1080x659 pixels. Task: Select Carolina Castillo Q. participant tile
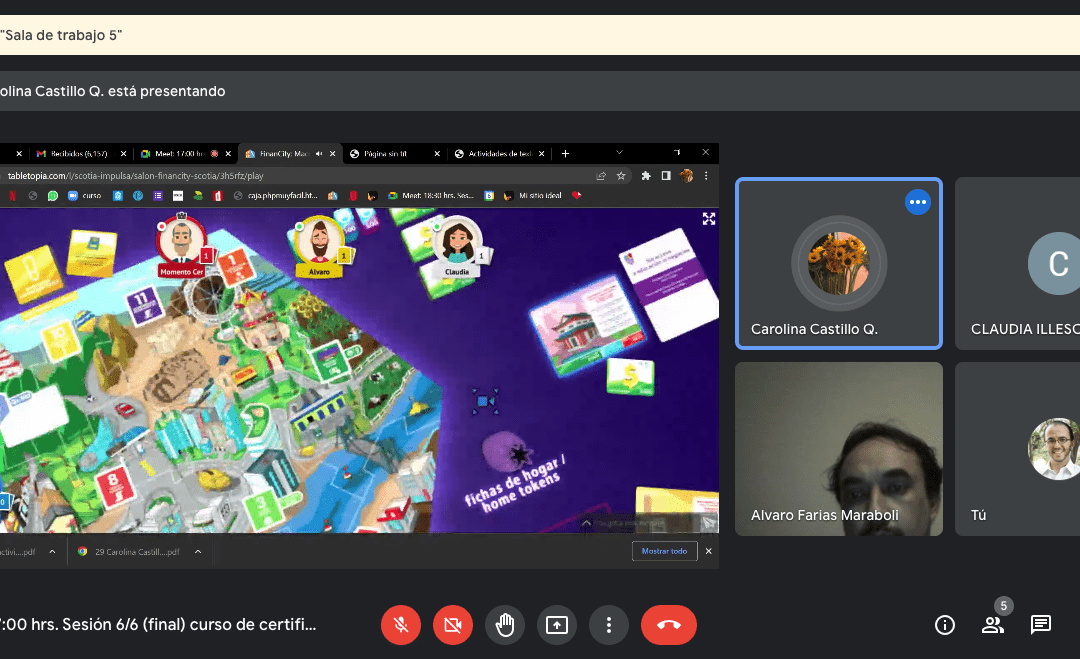(x=839, y=264)
